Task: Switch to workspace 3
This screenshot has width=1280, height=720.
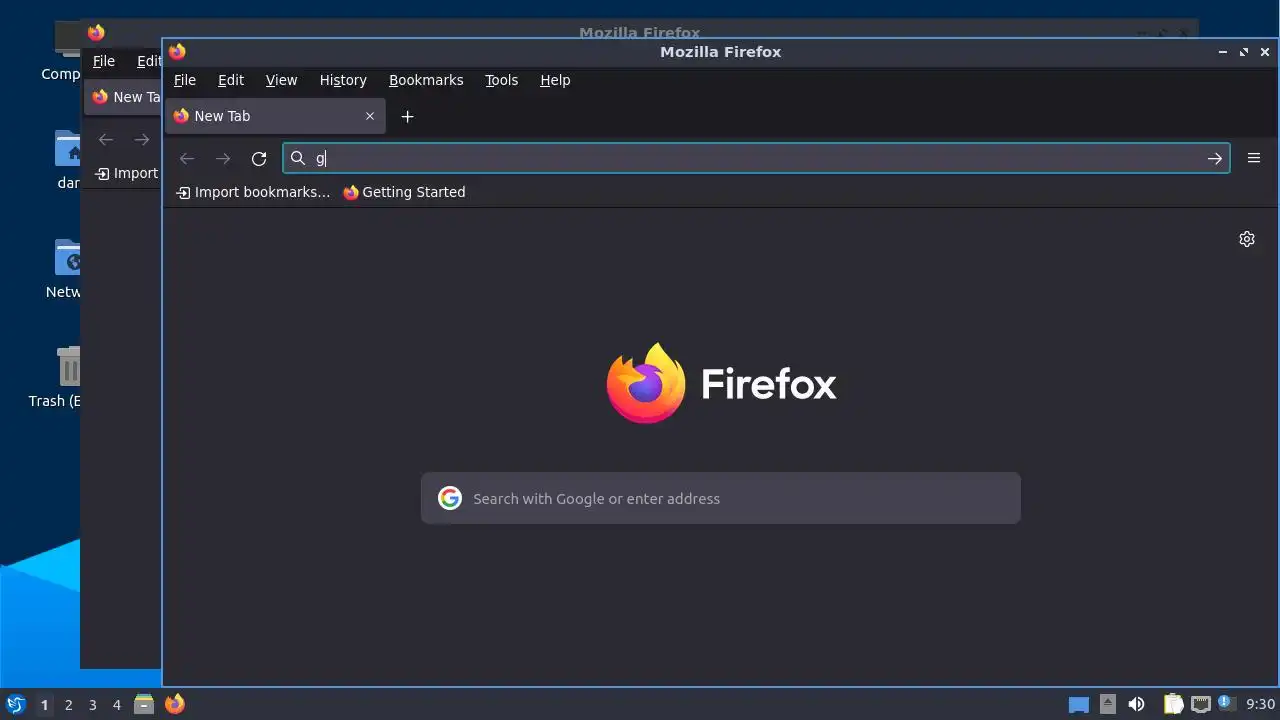Action: [92, 704]
